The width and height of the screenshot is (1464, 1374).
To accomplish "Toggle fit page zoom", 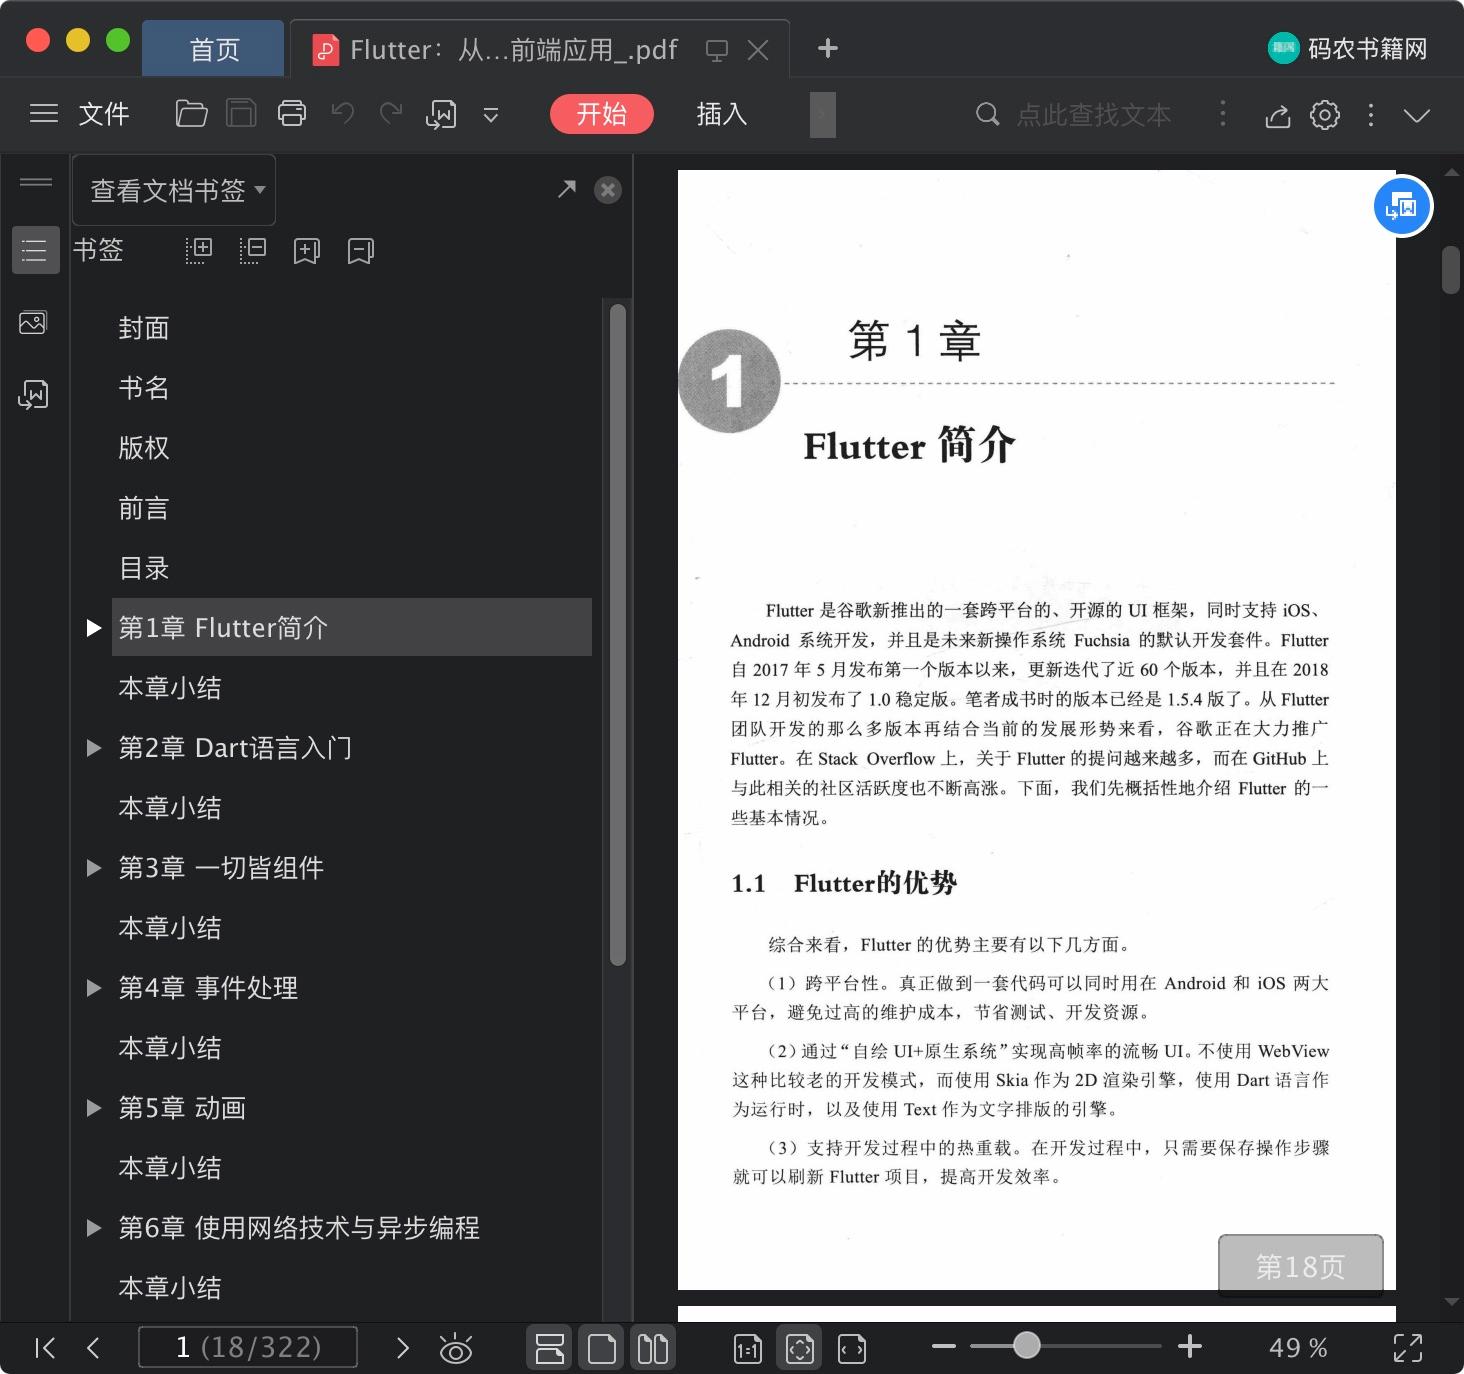I will pos(799,1349).
